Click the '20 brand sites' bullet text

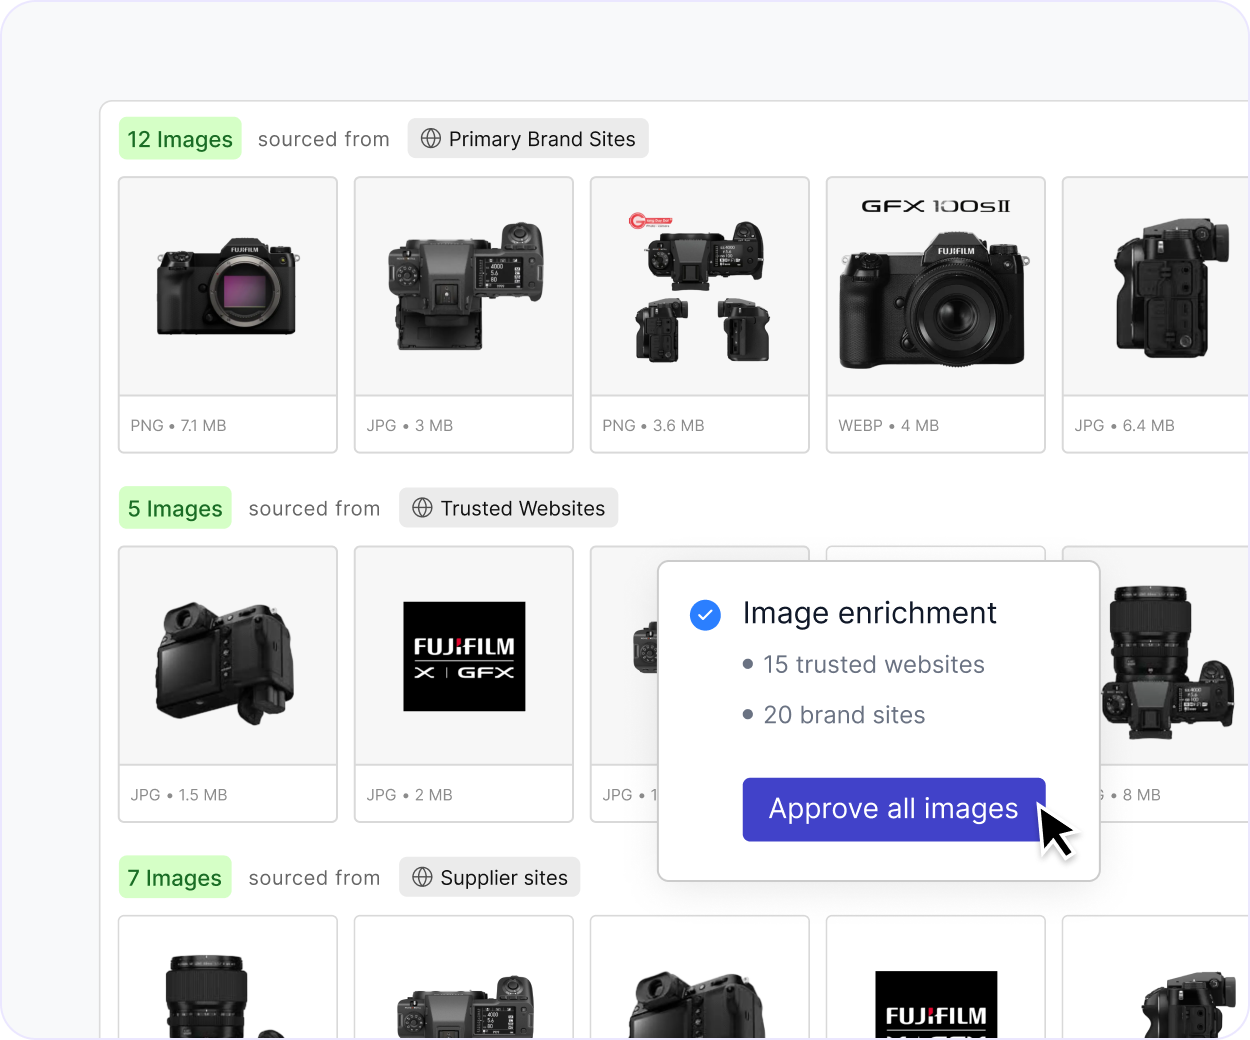[x=845, y=715]
